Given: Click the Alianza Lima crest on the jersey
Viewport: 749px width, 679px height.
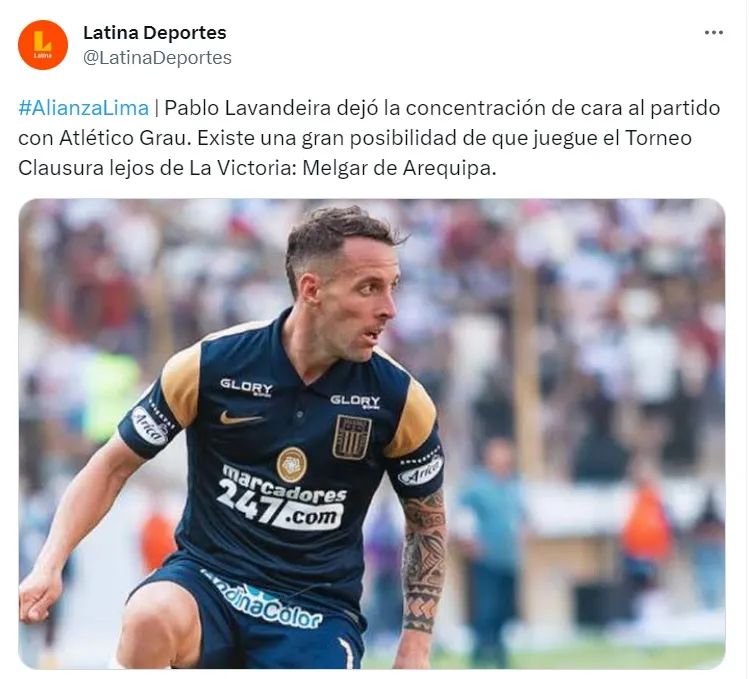Looking at the screenshot, I should point(352,437).
